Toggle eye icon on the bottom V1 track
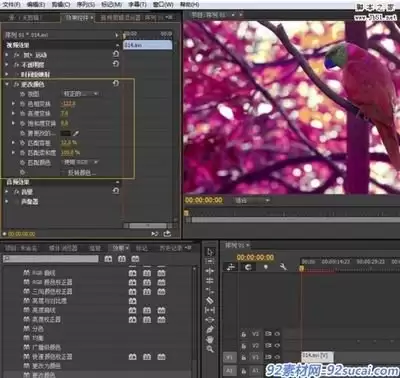Screen dimensions: 400x378 click(277, 357)
